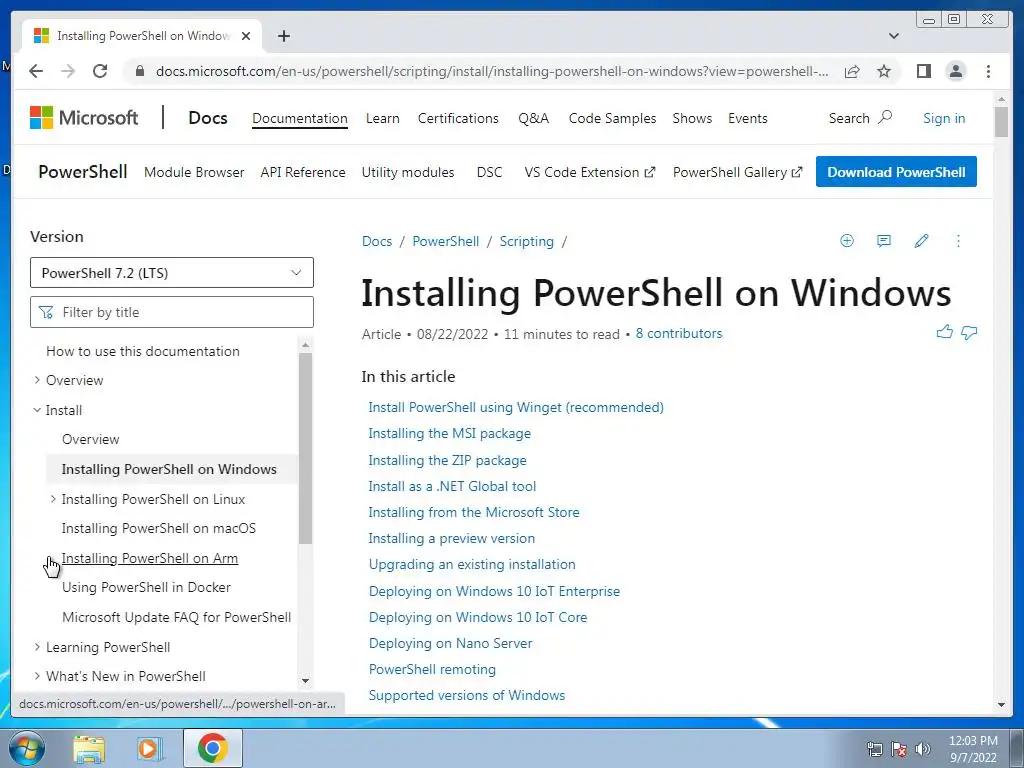Click the browser forward arrow
1024x768 pixels.
pos(68,71)
